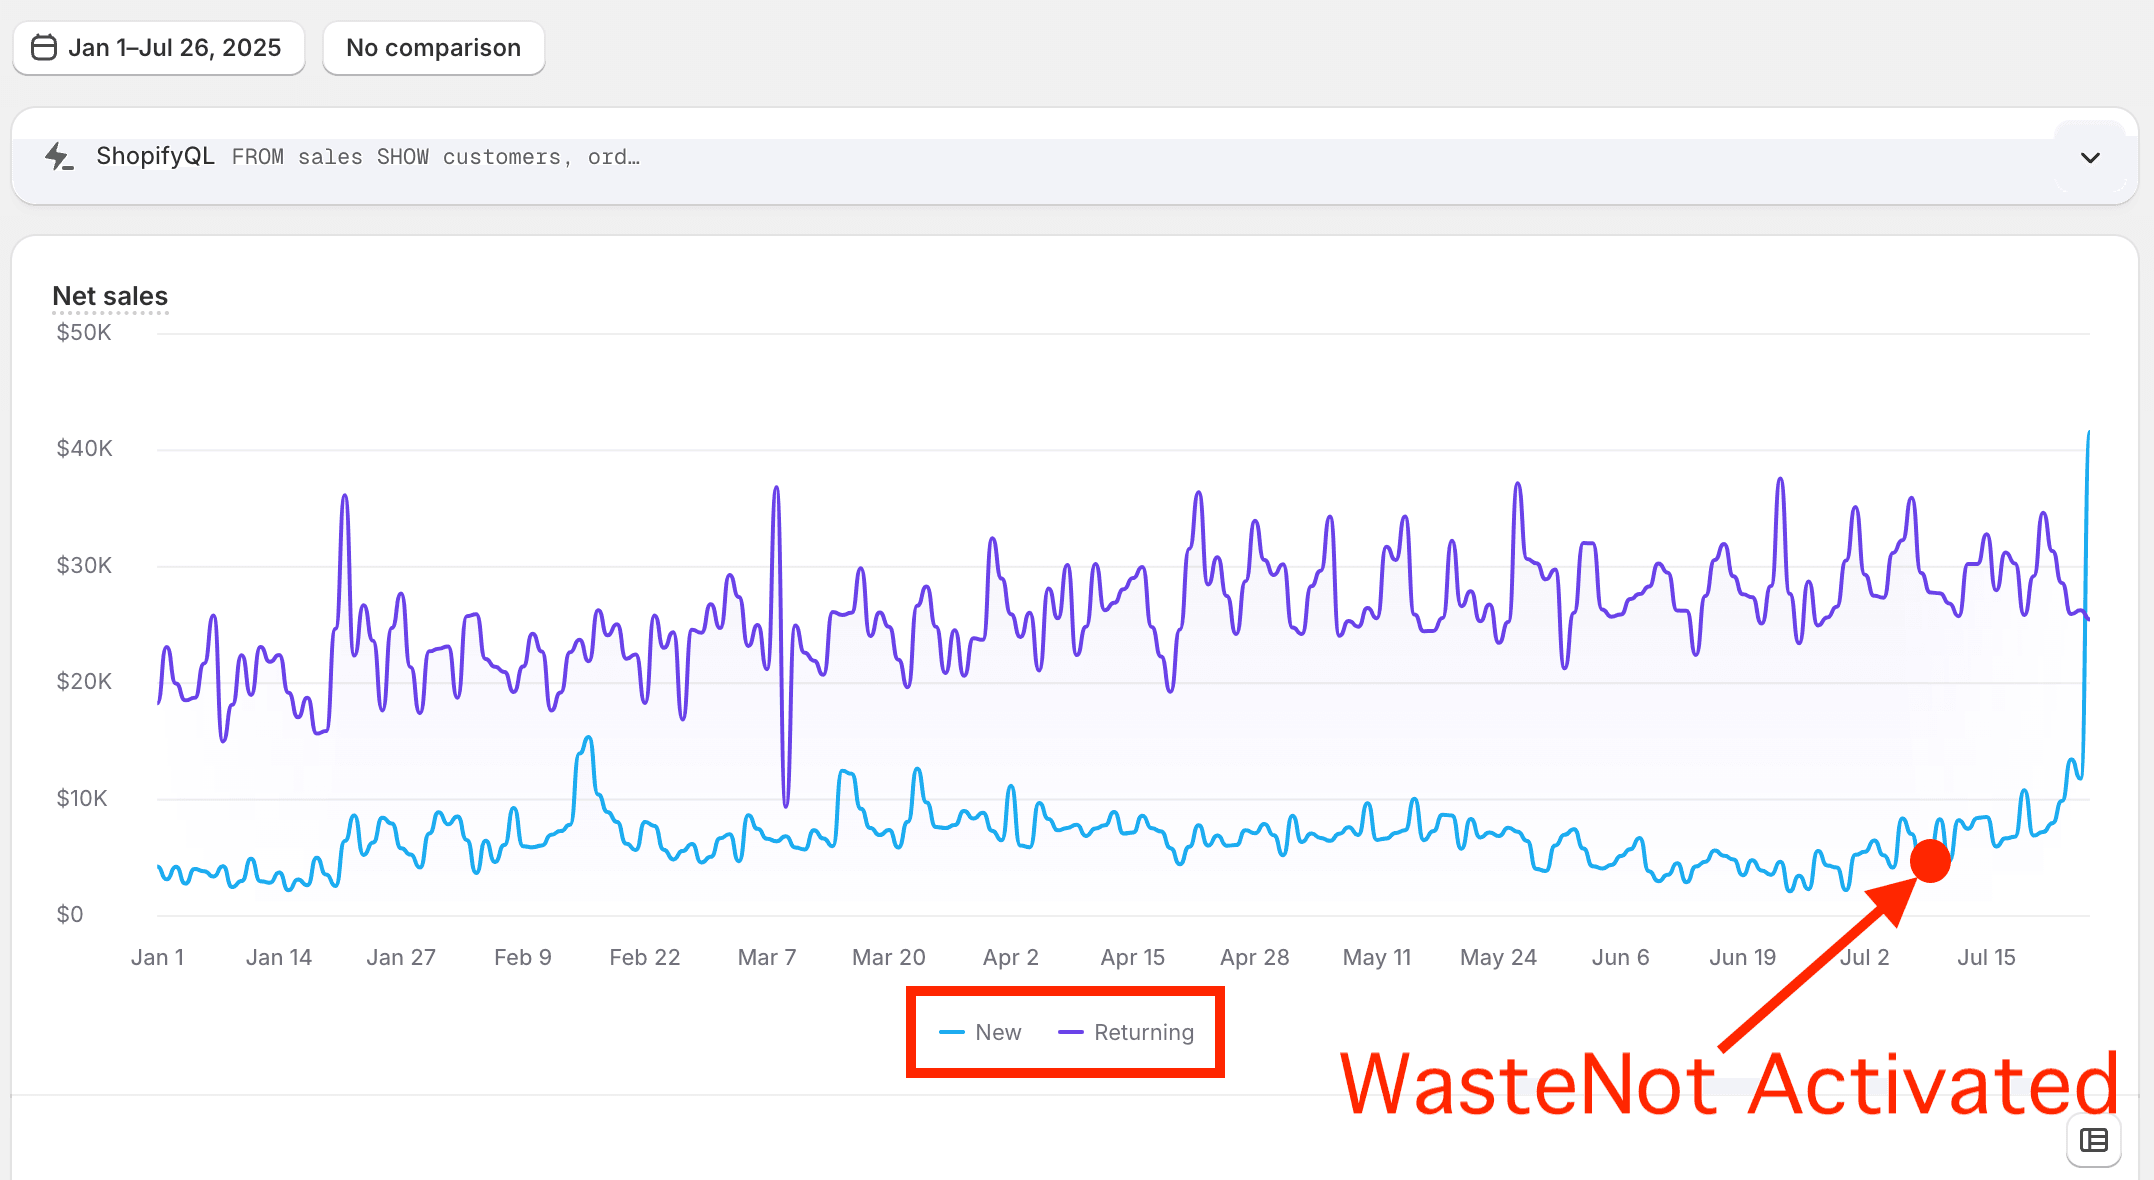Click the $10K y-axis label

81,799
